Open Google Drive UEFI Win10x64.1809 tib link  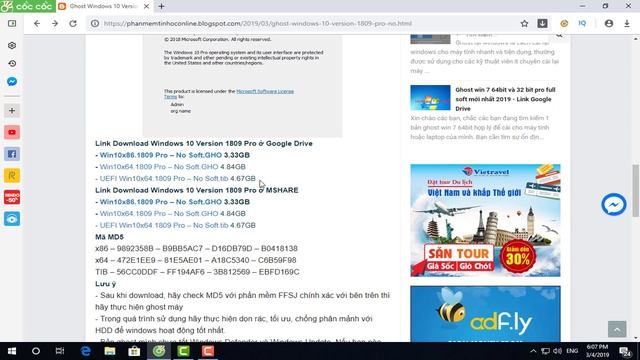pos(164,178)
